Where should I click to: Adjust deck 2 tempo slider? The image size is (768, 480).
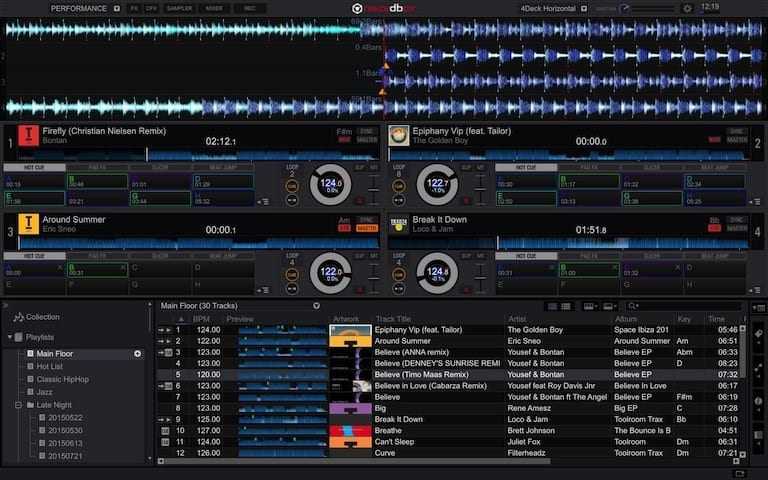480,190
